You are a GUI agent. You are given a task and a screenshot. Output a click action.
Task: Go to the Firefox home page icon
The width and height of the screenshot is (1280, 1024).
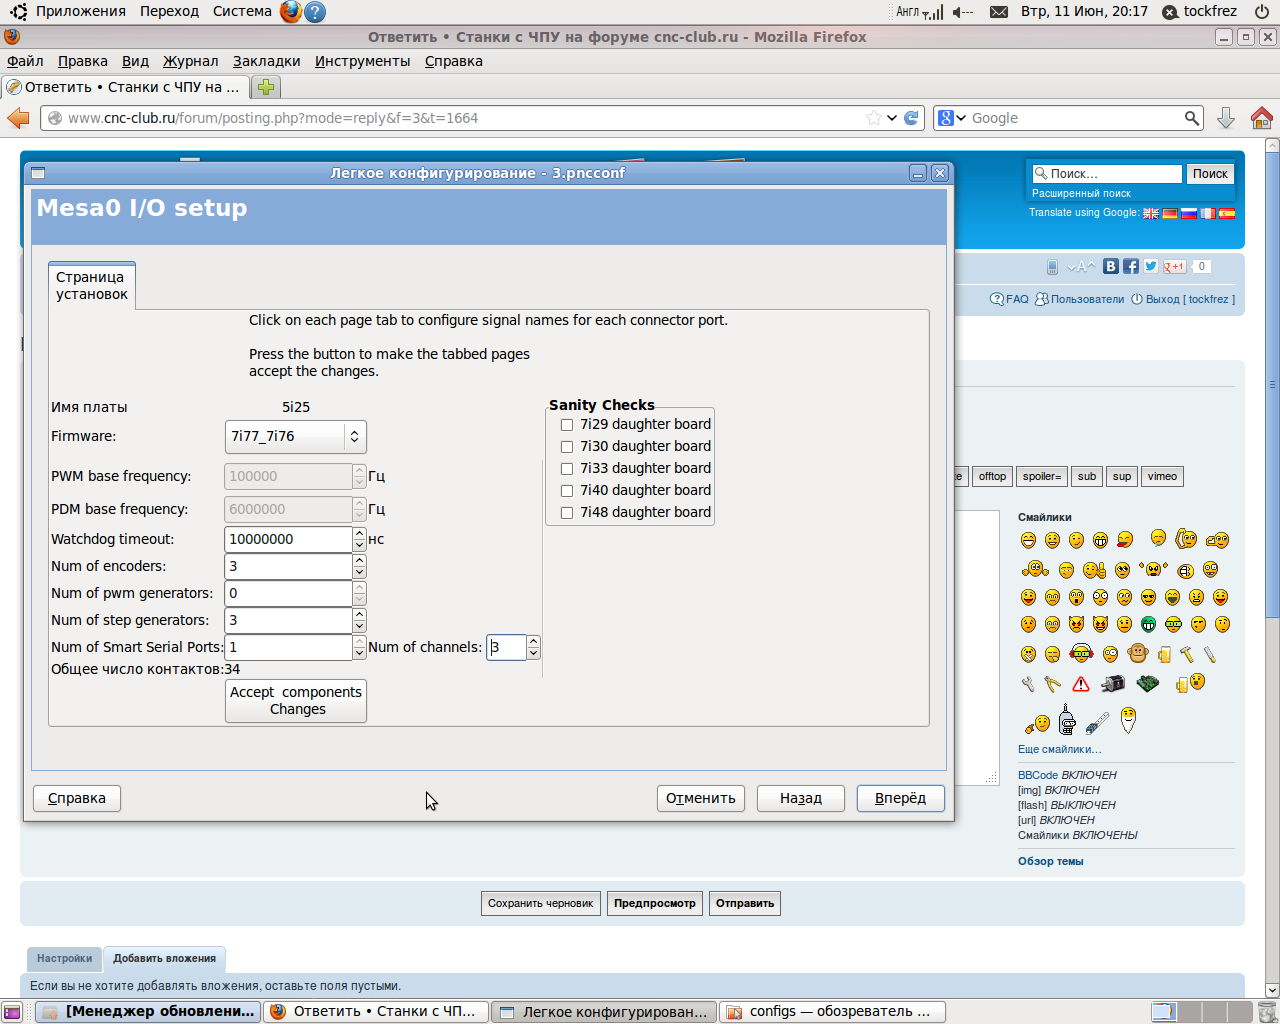pos(1262,118)
